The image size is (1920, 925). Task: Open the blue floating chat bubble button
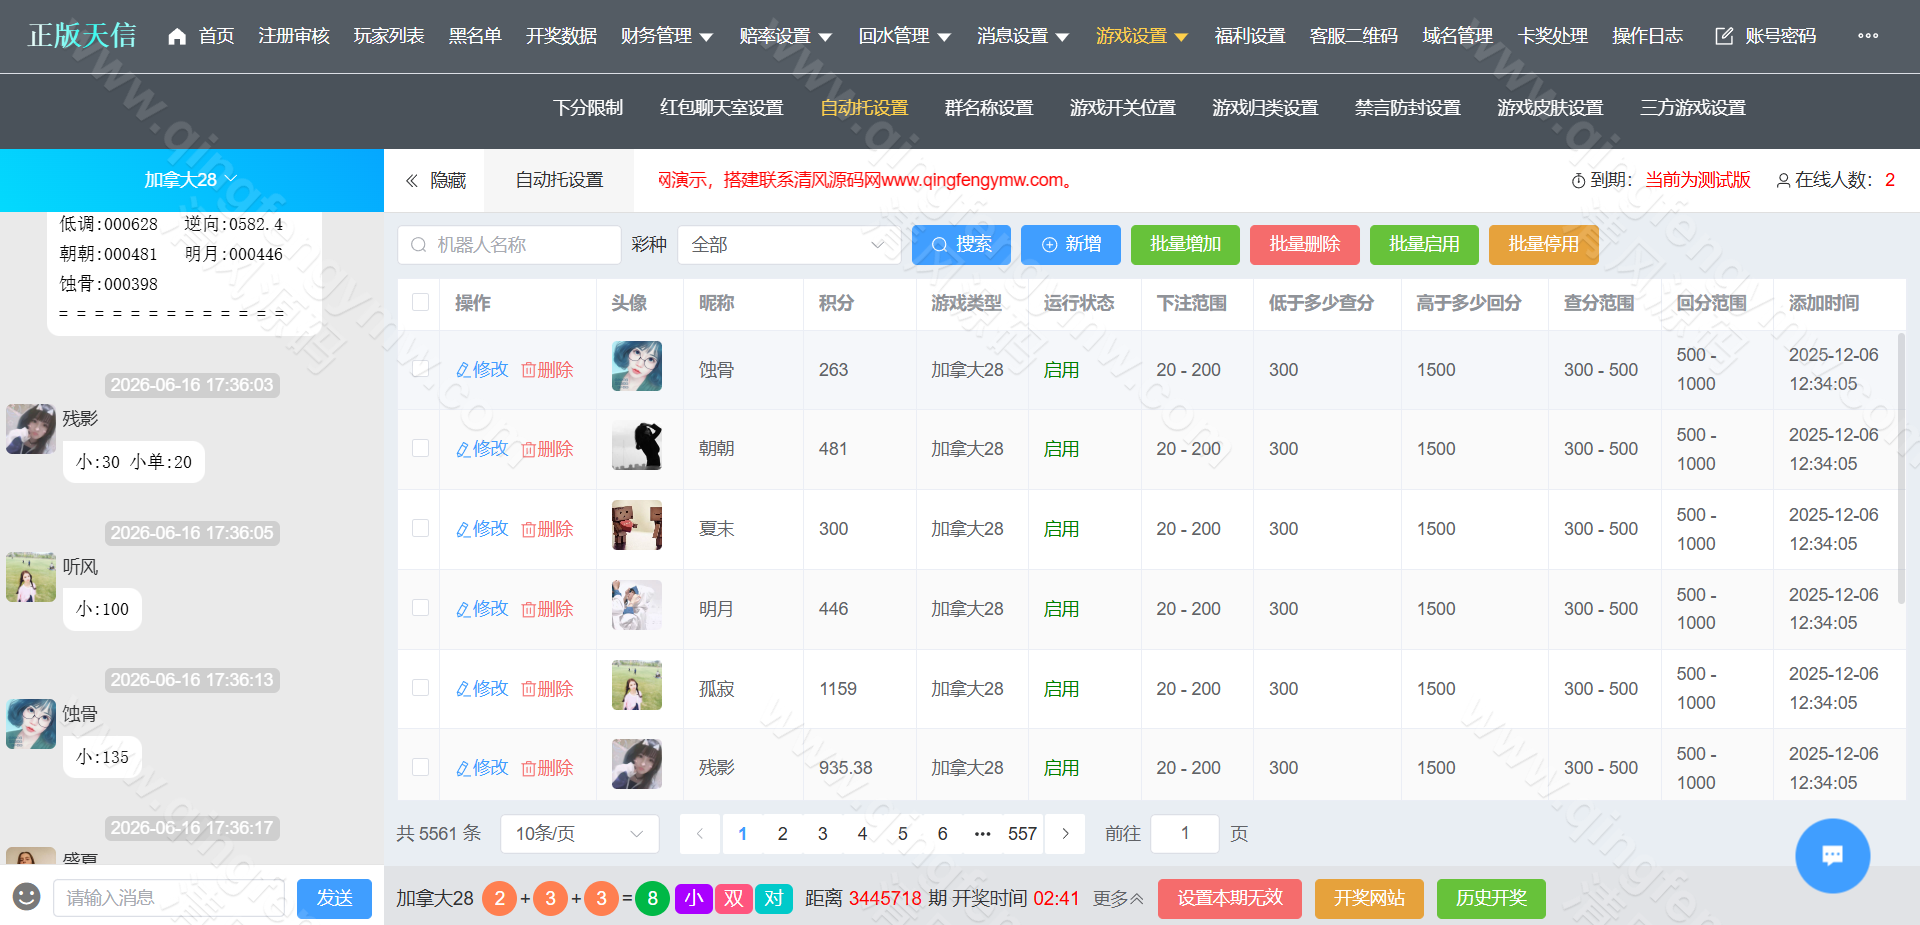[x=1832, y=856]
